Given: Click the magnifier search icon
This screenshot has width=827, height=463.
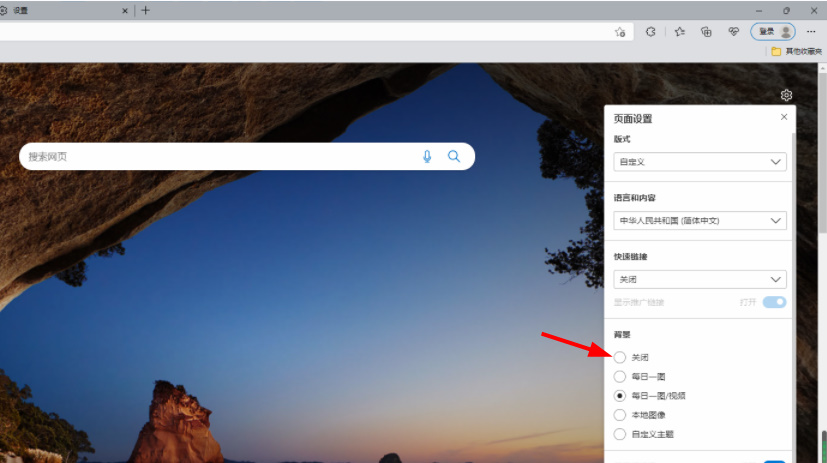Looking at the screenshot, I should coord(454,156).
